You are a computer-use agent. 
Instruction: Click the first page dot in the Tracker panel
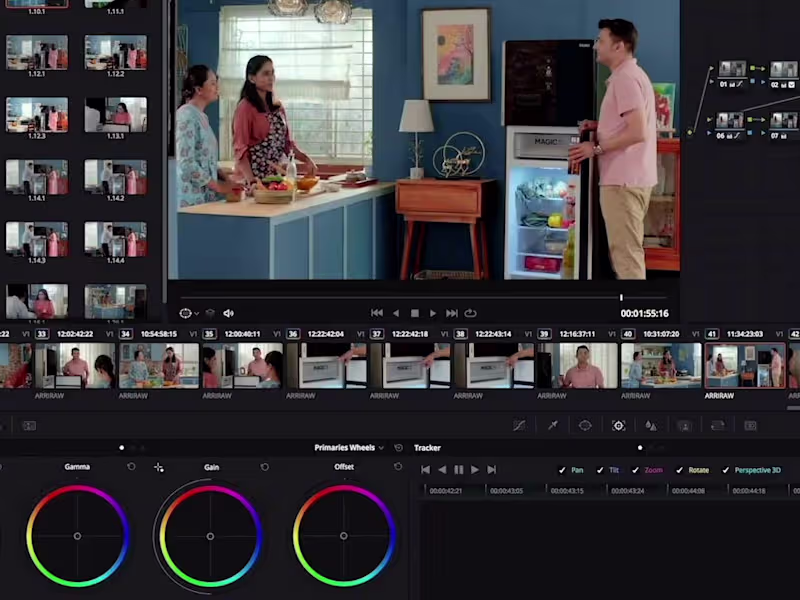click(640, 448)
